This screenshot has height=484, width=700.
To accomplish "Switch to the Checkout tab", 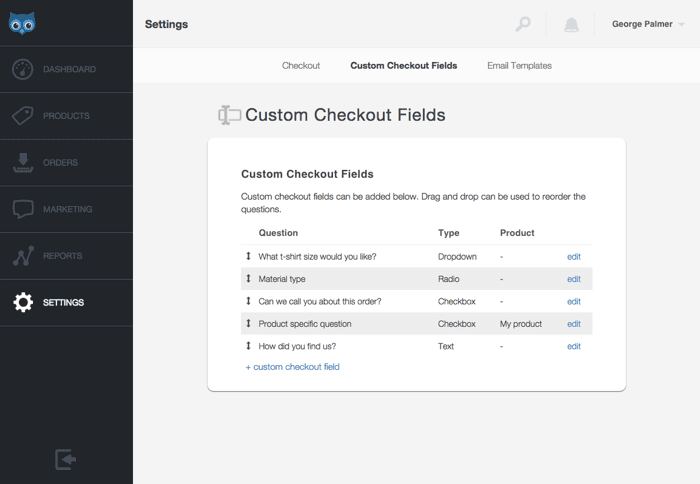I will [301, 66].
